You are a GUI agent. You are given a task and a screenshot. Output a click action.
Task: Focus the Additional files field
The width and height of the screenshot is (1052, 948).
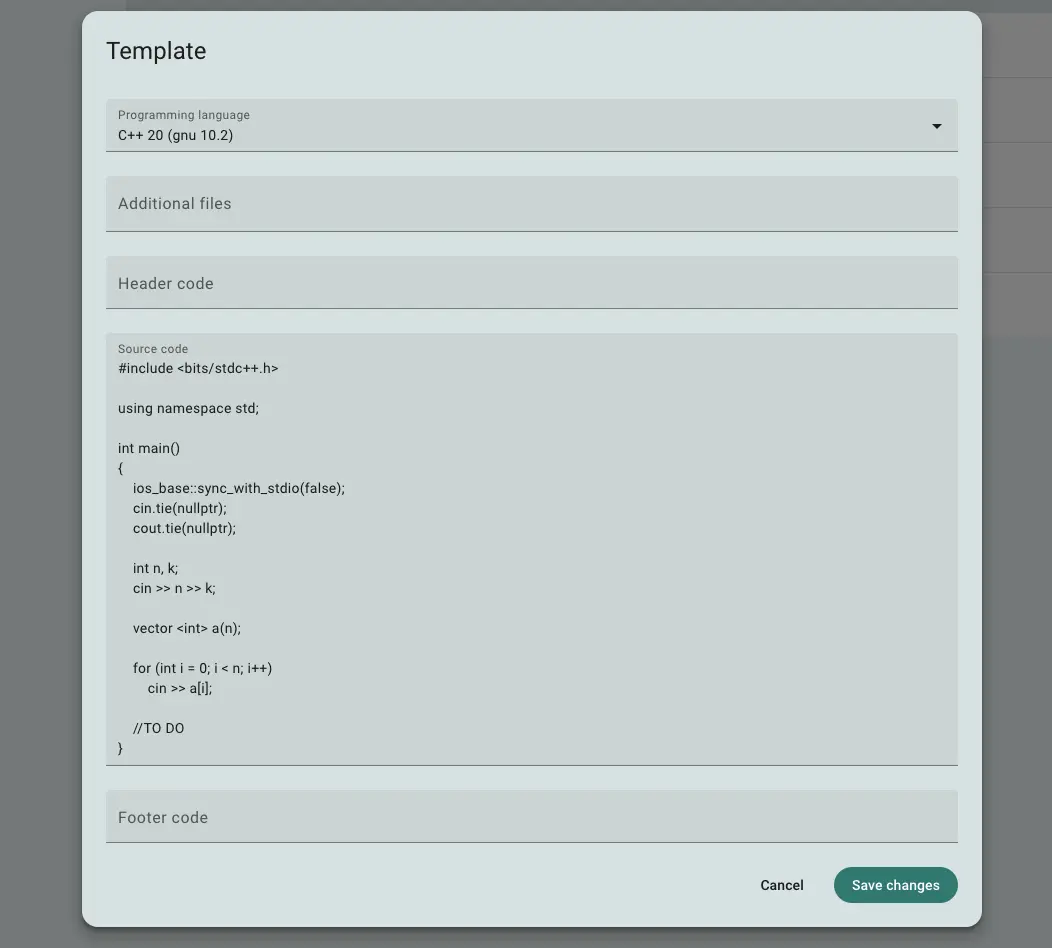[x=531, y=204]
